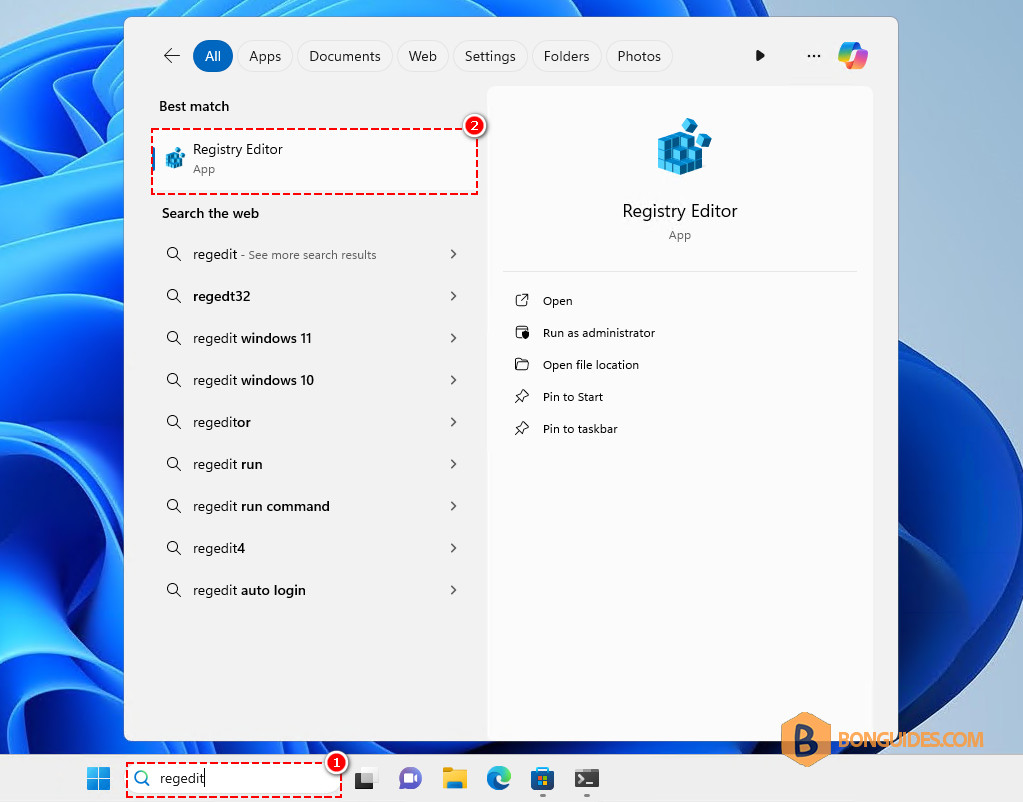The height and width of the screenshot is (802, 1023).
Task: Switch to the Web filter tab
Action: tap(423, 56)
